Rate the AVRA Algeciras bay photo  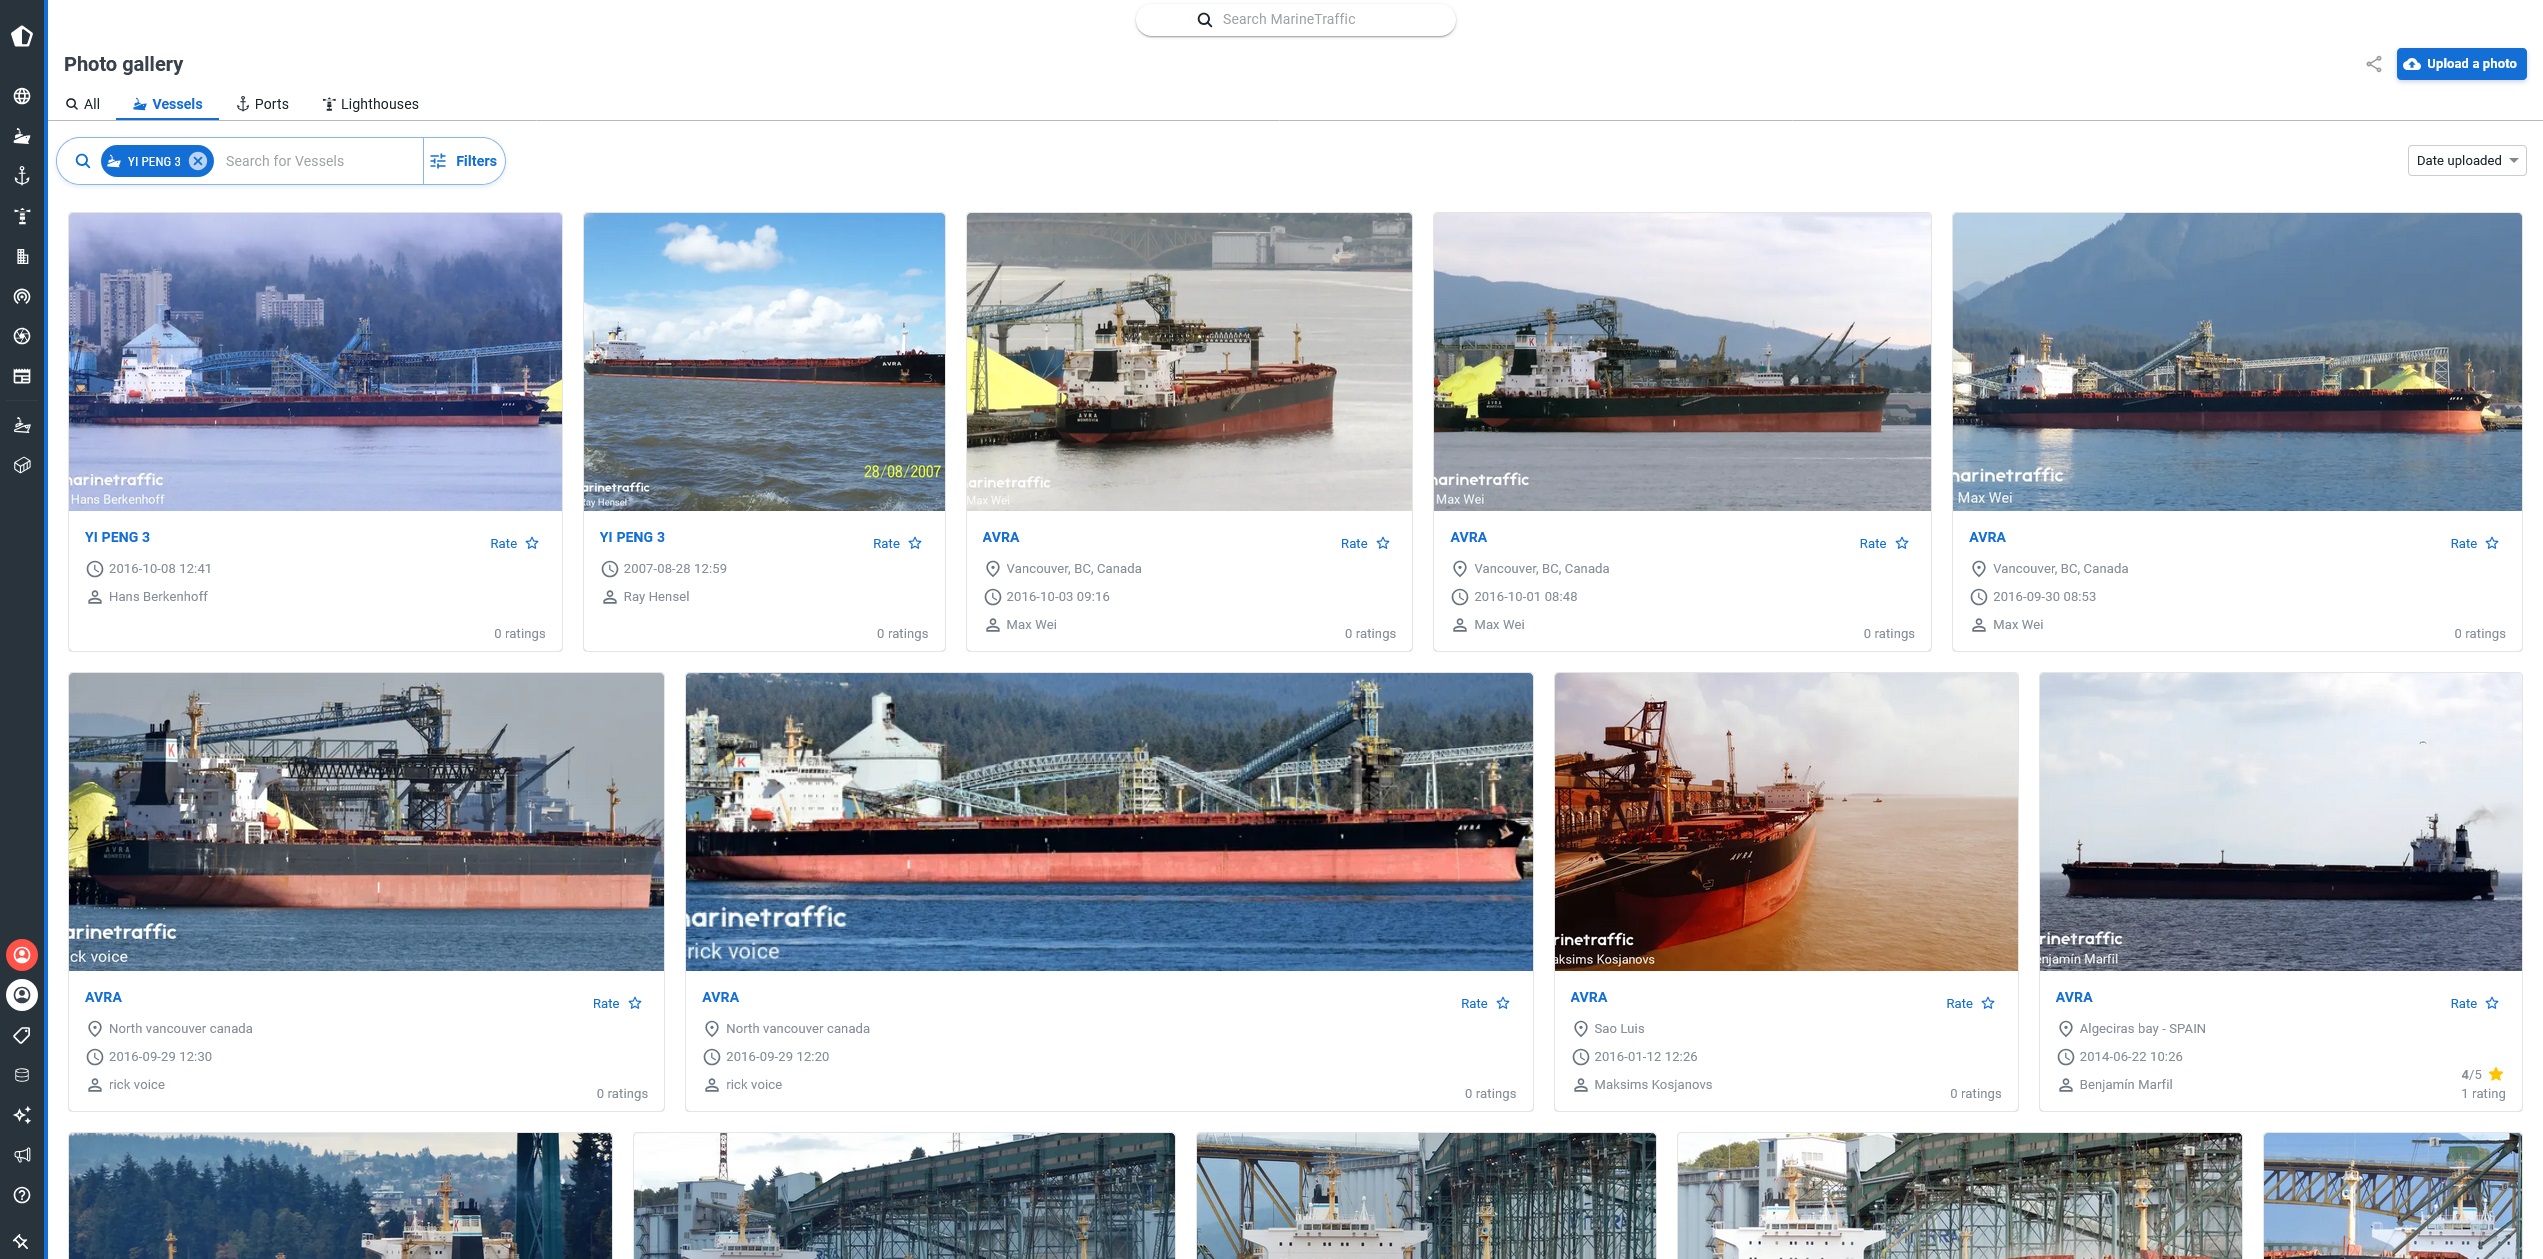2474,1003
